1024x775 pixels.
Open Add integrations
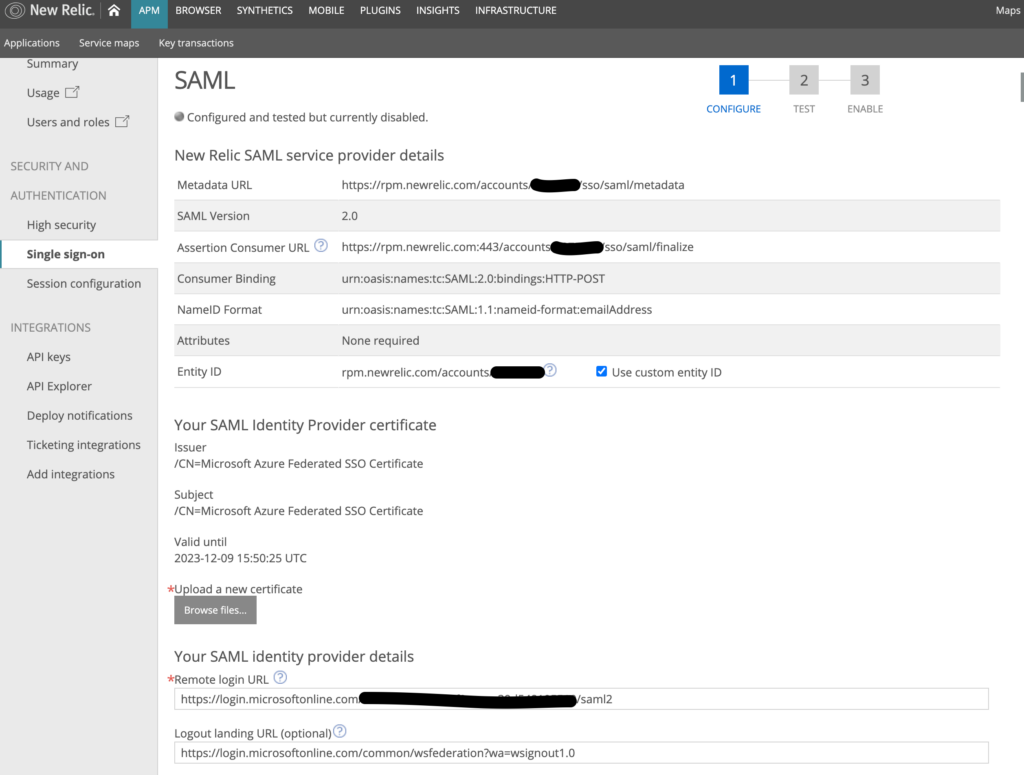point(71,474)
